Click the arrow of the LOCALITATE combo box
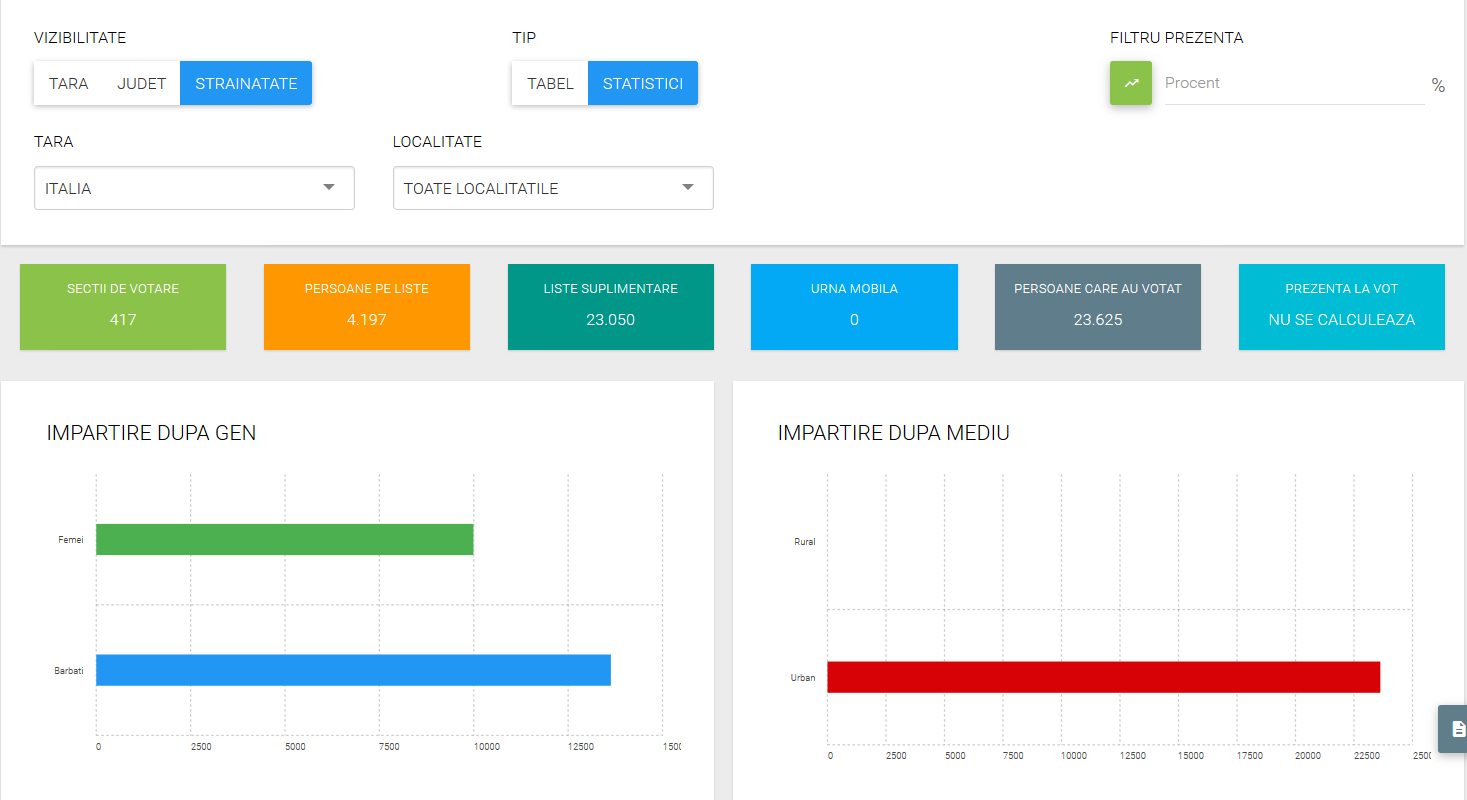1467x800 pixels. point(688,188)
